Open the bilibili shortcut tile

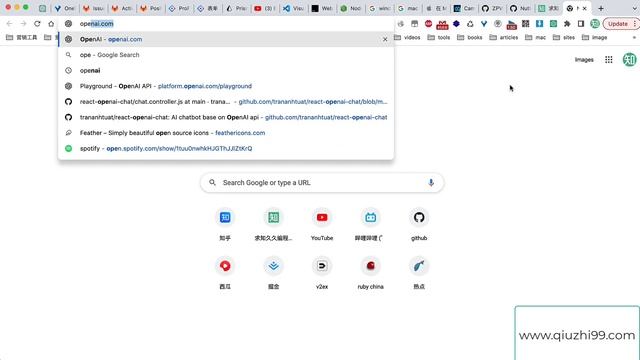[370, 224]
